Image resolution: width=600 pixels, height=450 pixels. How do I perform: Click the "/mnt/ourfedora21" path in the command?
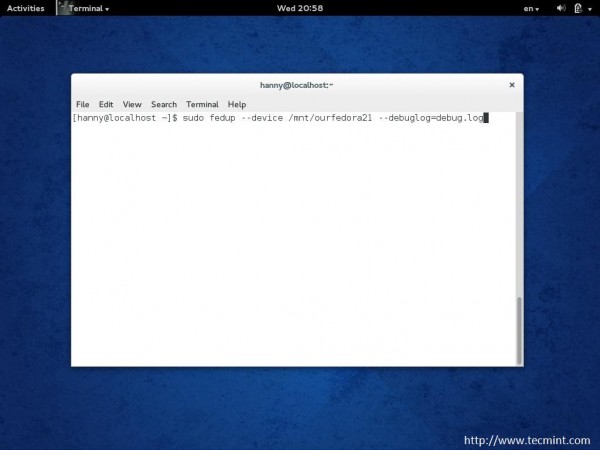click(330, 118)
